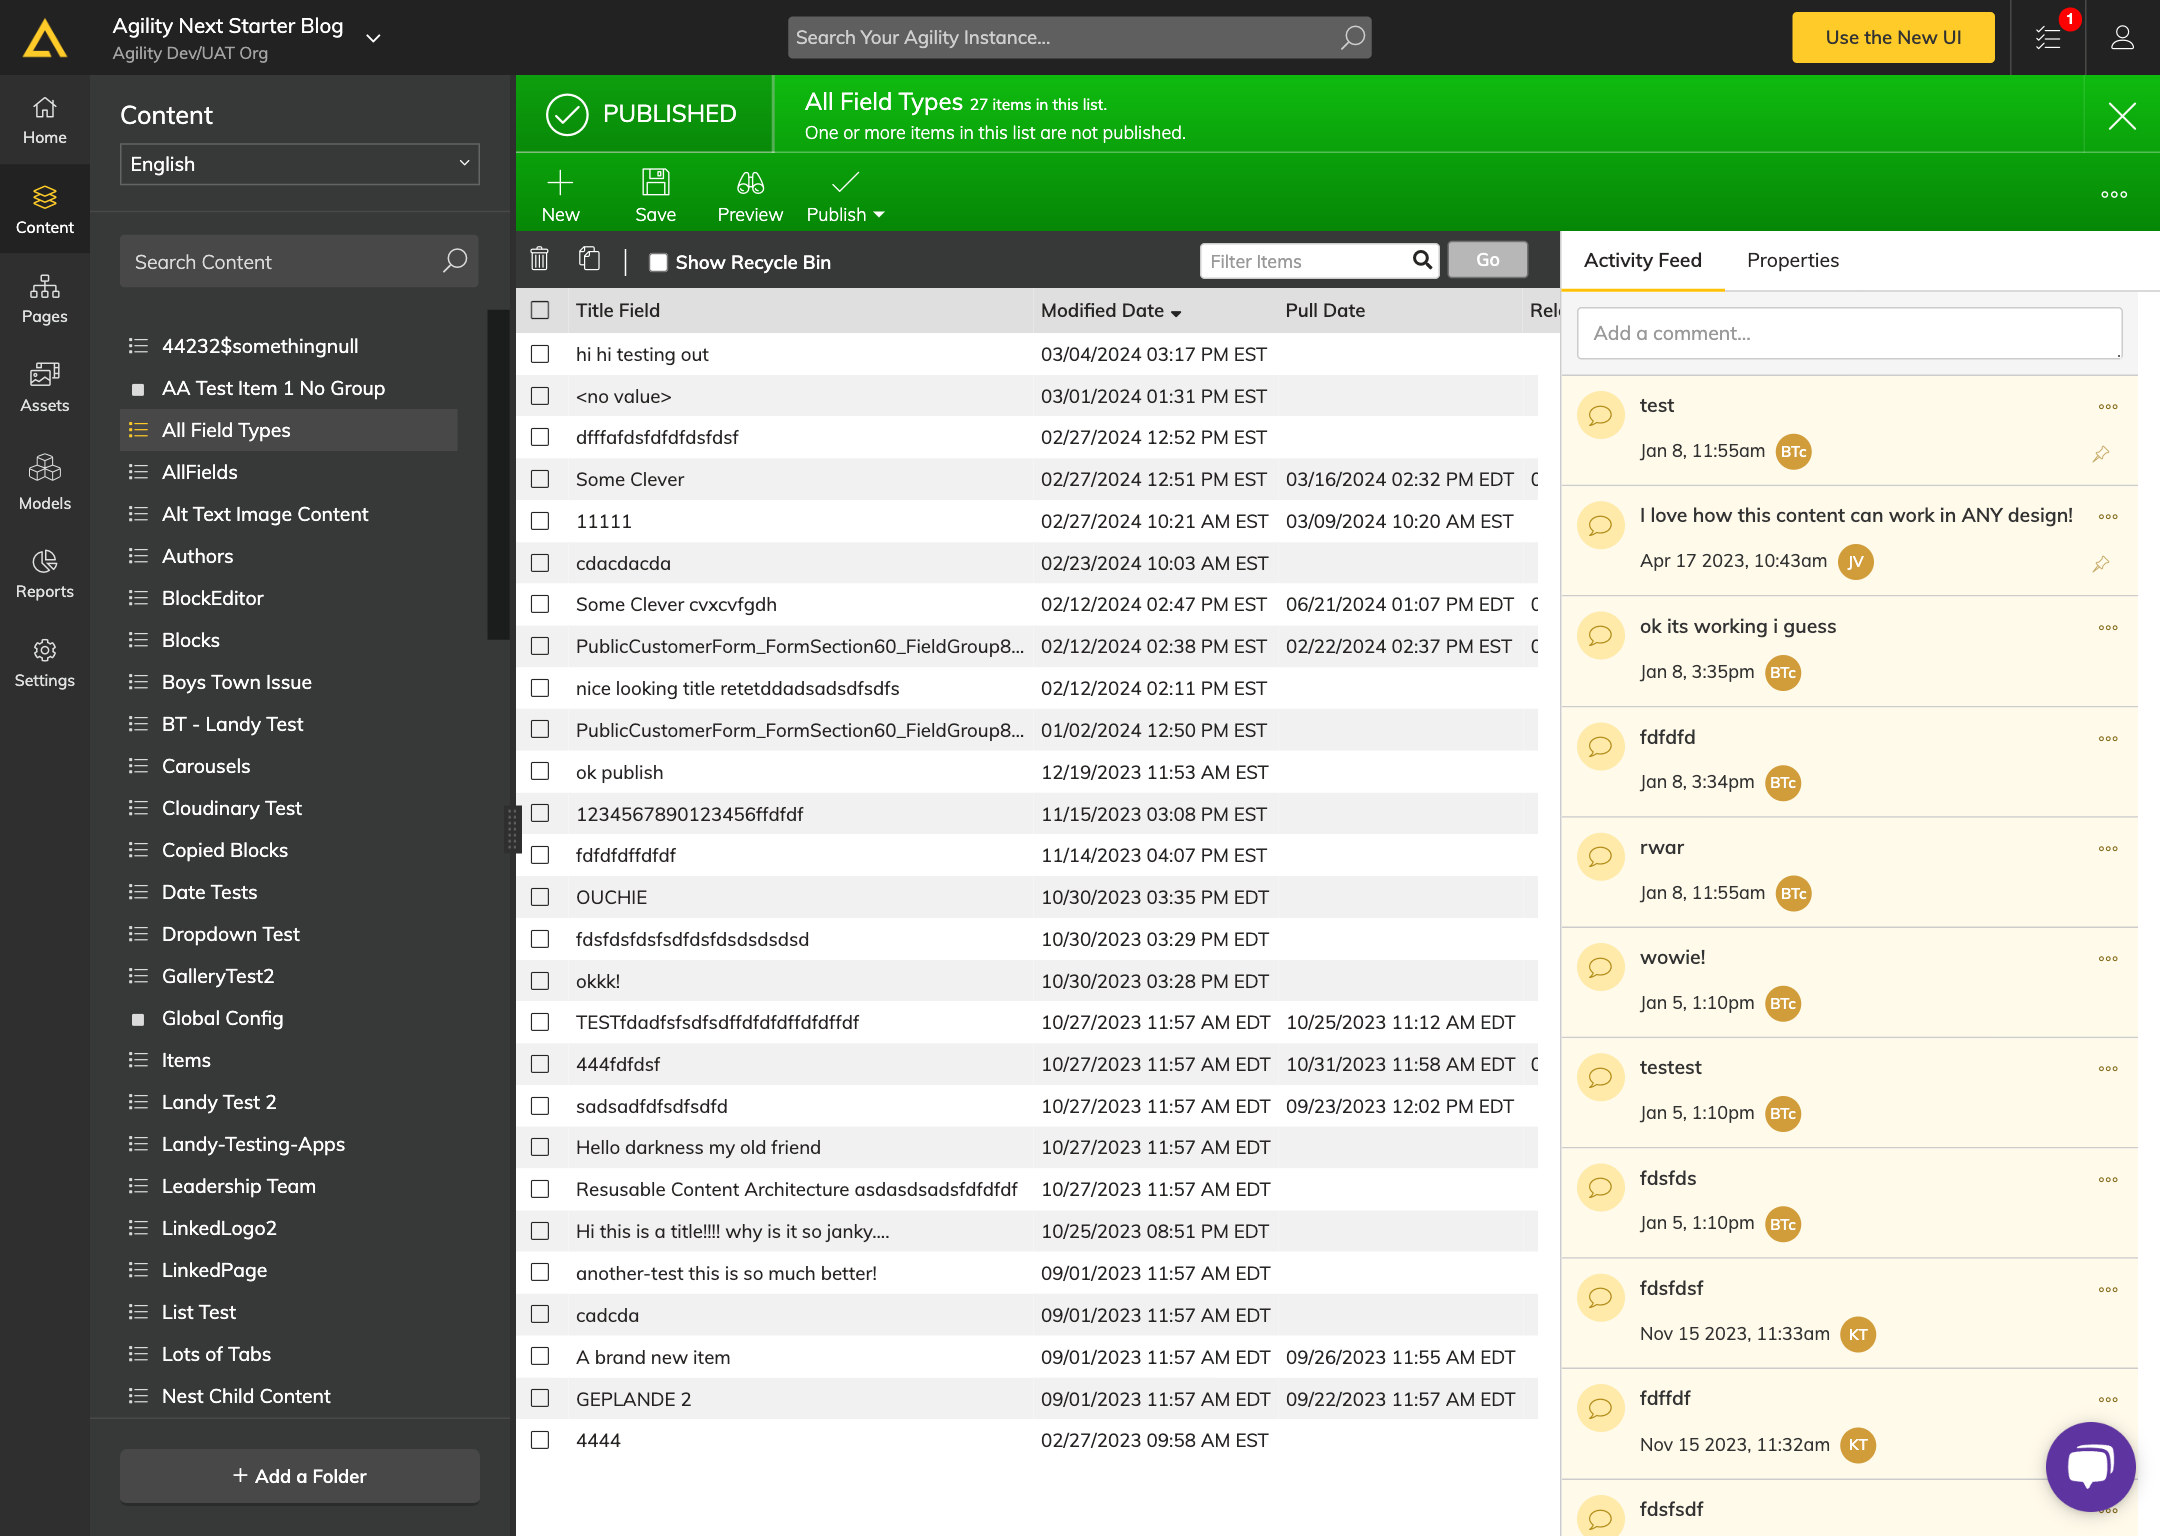The width and height of the screenshot is (2160, 1536).
Task: Open the English language dropdown
Action: tap(299, 164)
